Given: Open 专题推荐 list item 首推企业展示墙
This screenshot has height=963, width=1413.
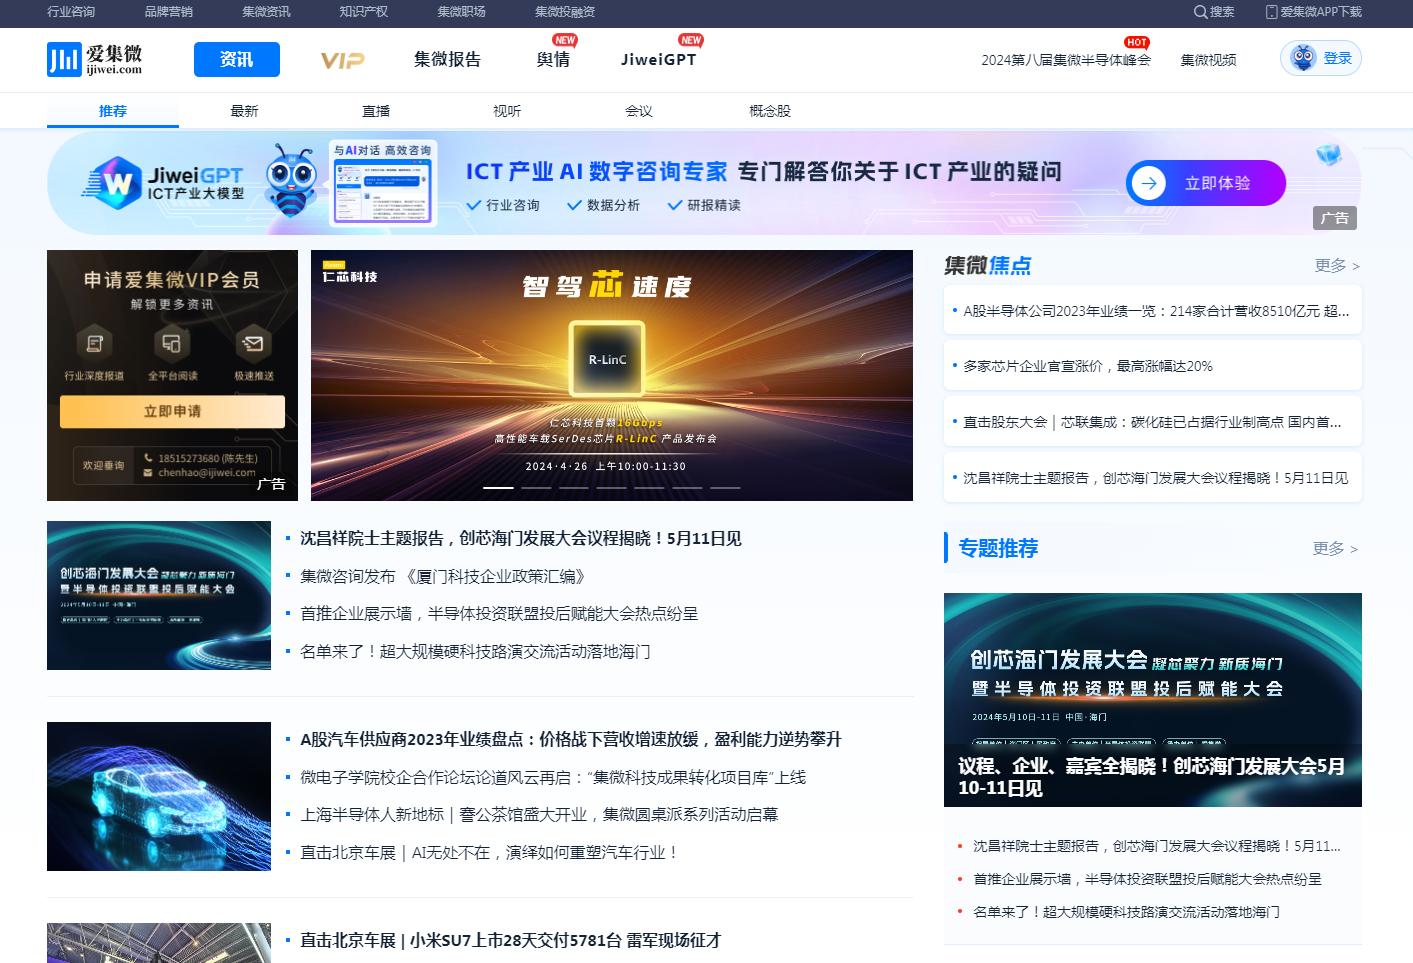Looking at the screenshot, I should (1147, 879).
